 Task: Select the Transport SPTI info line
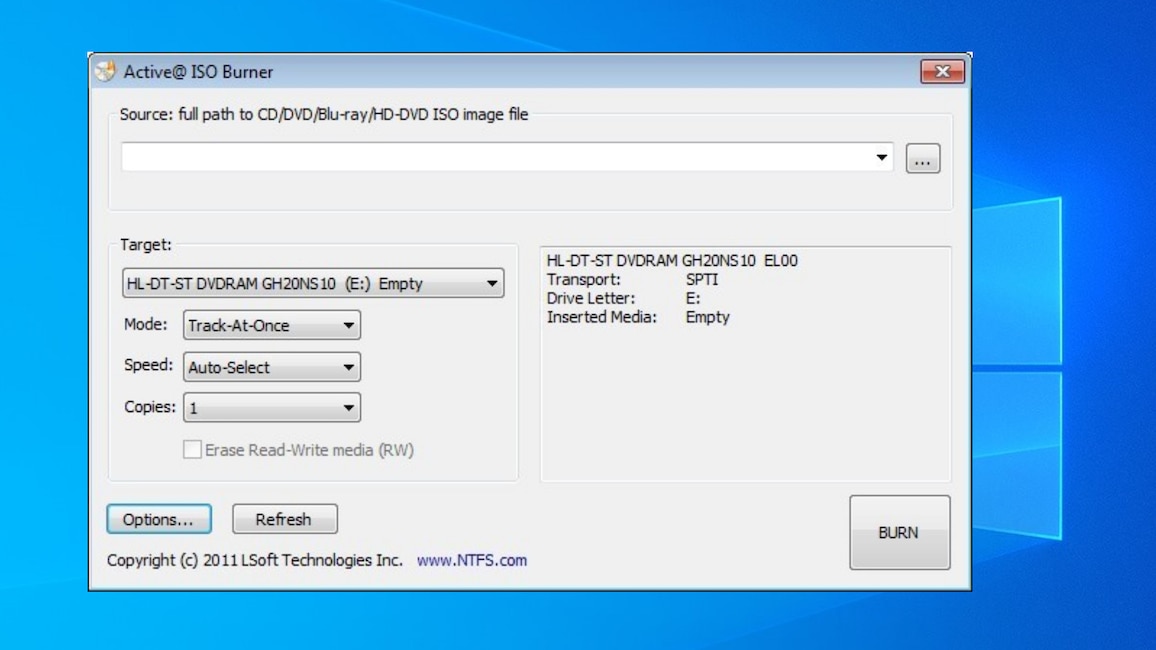click(x=632, y=280)
